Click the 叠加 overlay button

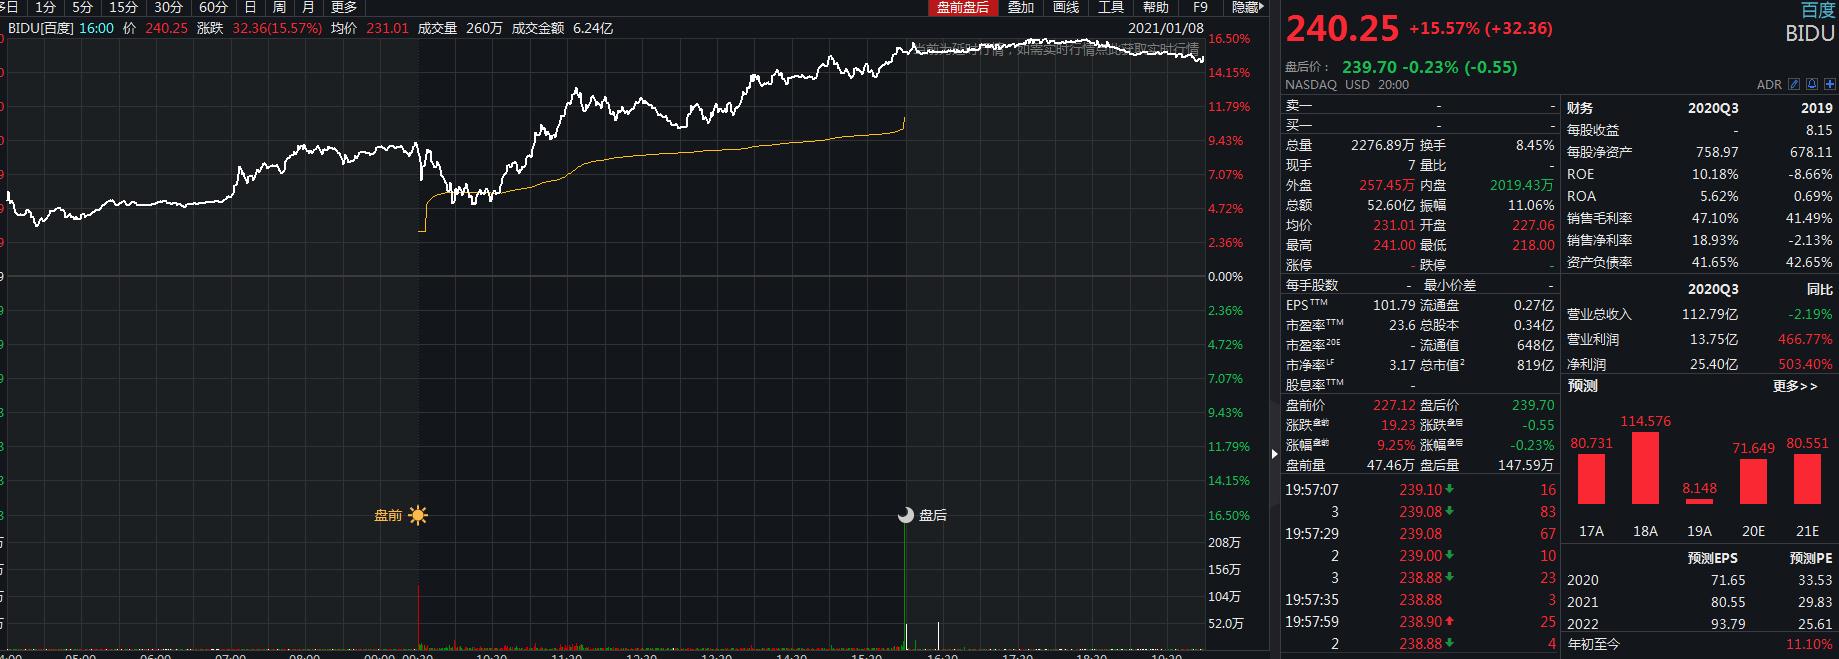point(1021,7)
